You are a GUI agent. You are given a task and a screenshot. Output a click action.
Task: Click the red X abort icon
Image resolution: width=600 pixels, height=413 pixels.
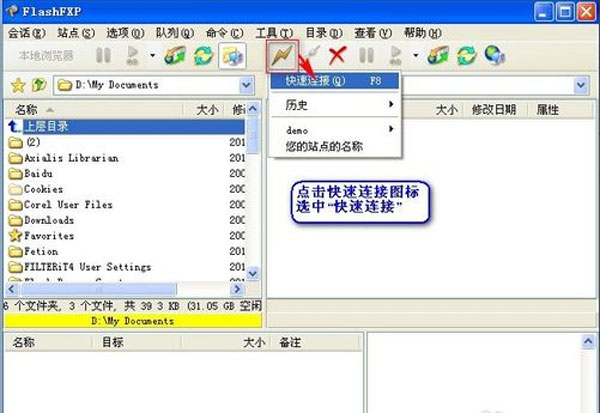pyautogui.click(x=338, y=56)
